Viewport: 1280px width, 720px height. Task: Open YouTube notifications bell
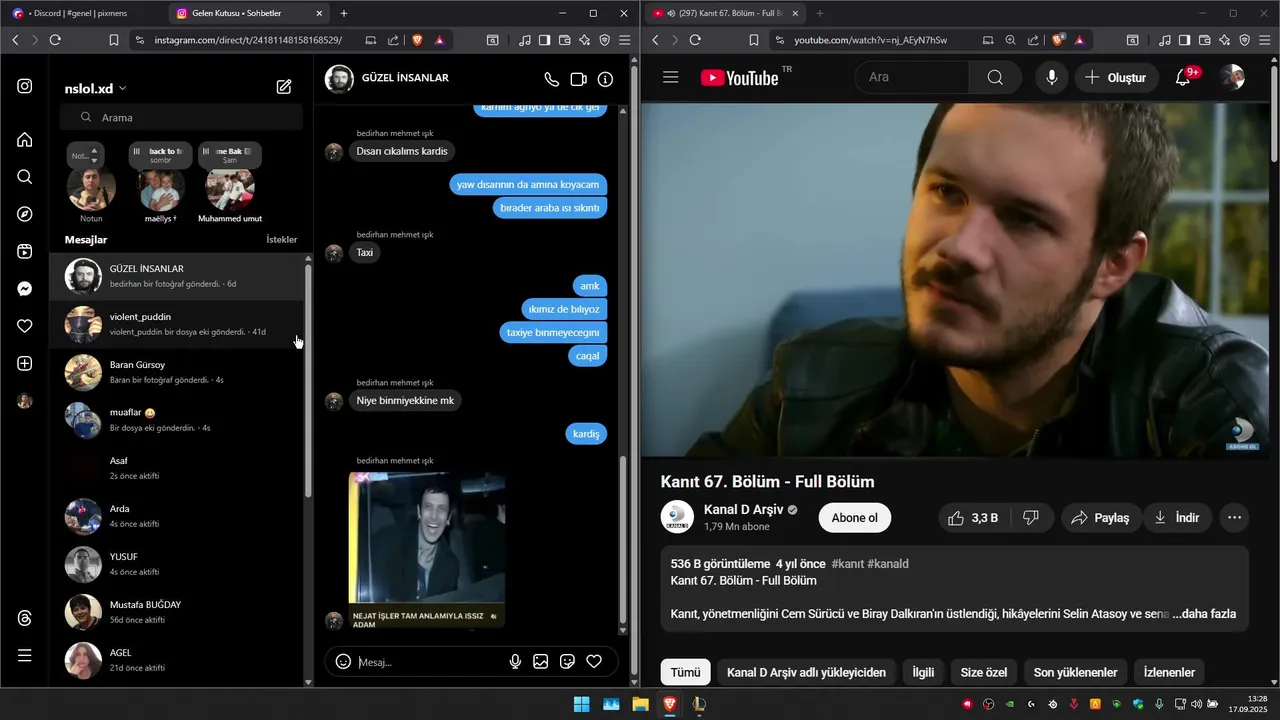coord(1182,77)
